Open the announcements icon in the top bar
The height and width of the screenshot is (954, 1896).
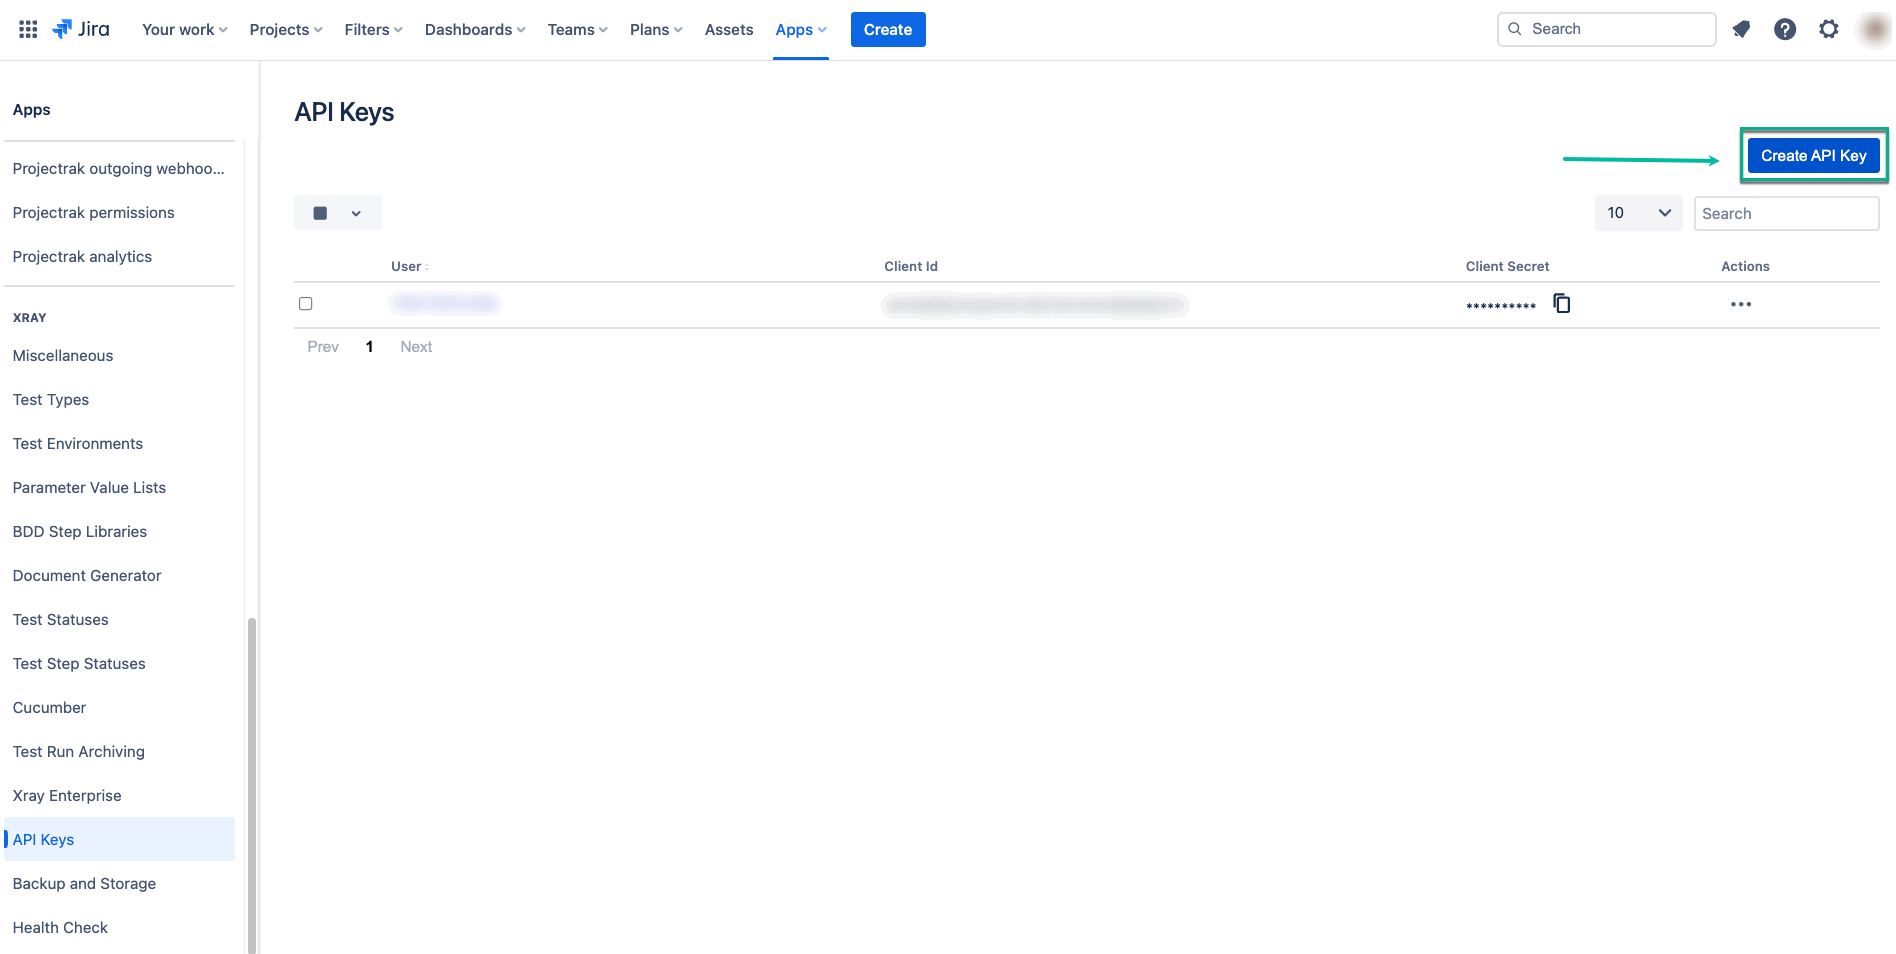click(x=1741, y=29)
